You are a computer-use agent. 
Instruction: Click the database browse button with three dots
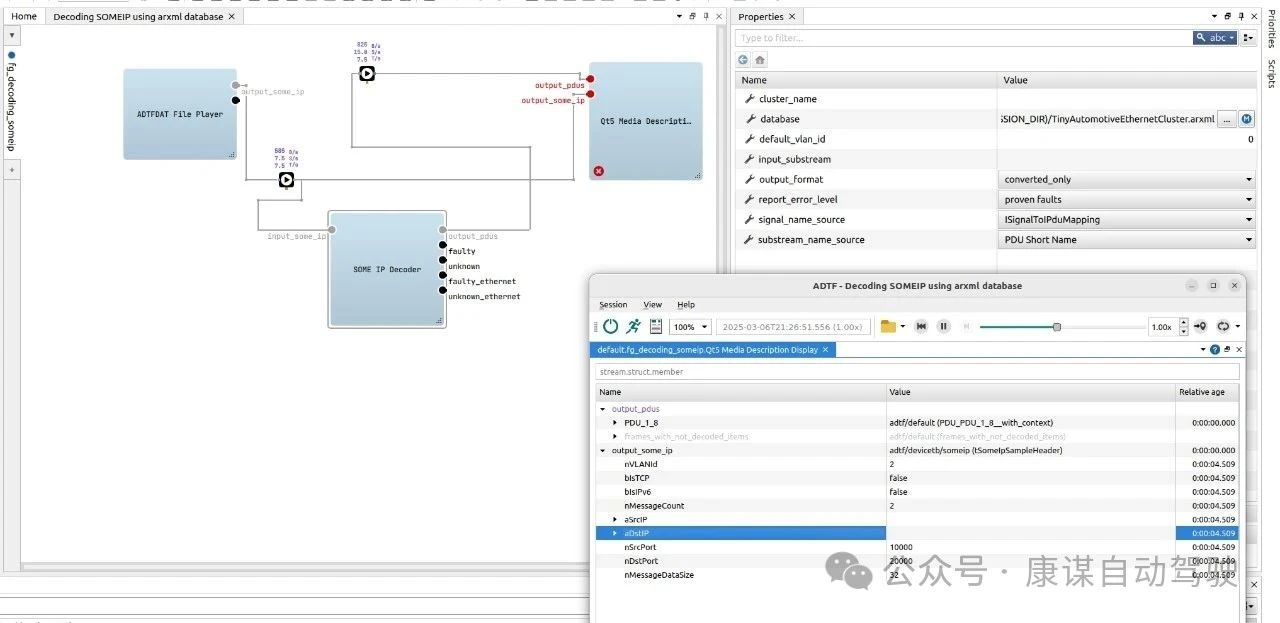(1226, 118)
